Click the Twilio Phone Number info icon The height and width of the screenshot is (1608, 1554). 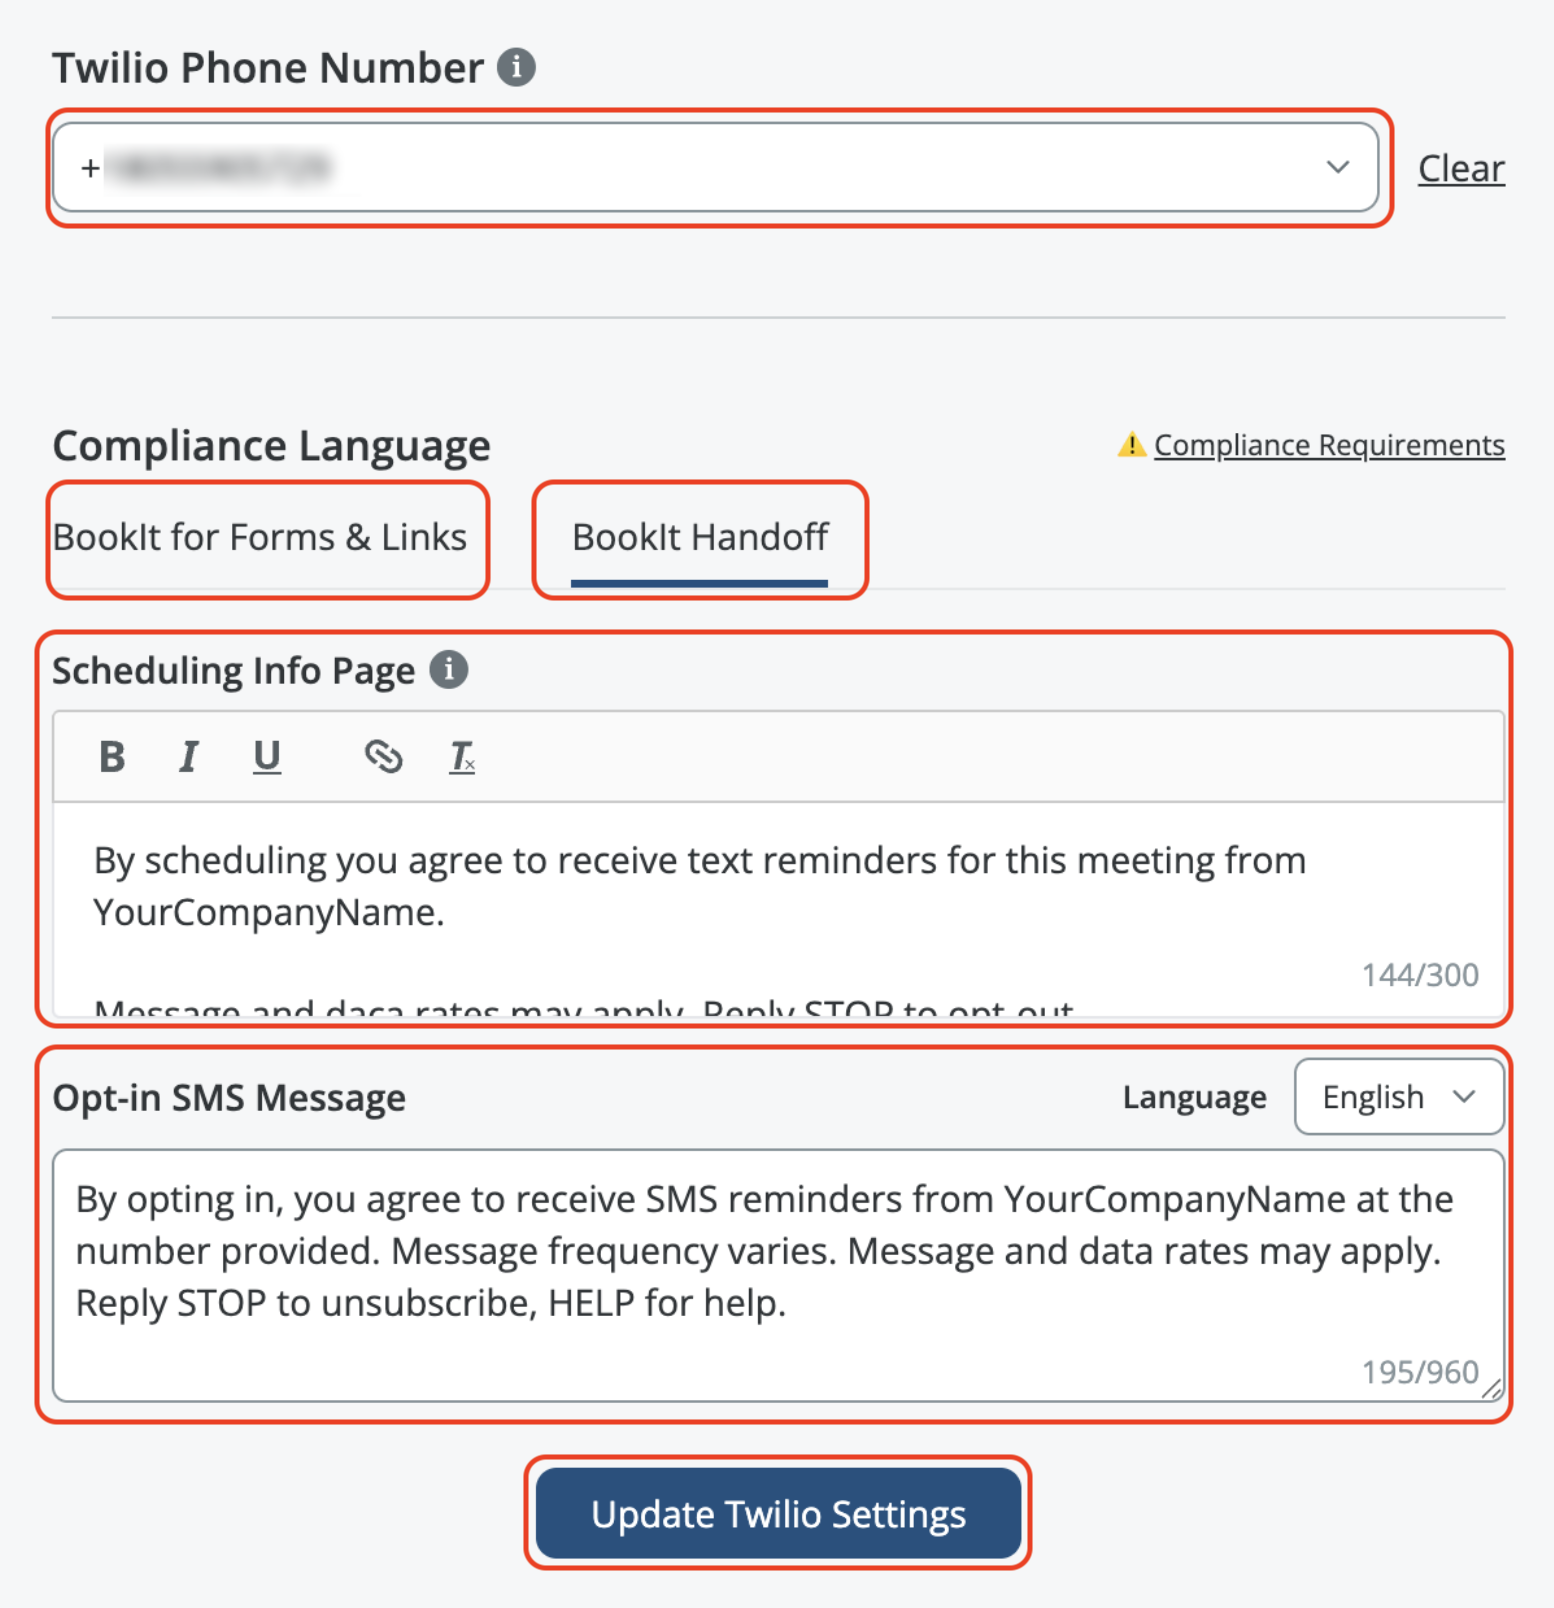pyautogui.click(x=516, y=68)
